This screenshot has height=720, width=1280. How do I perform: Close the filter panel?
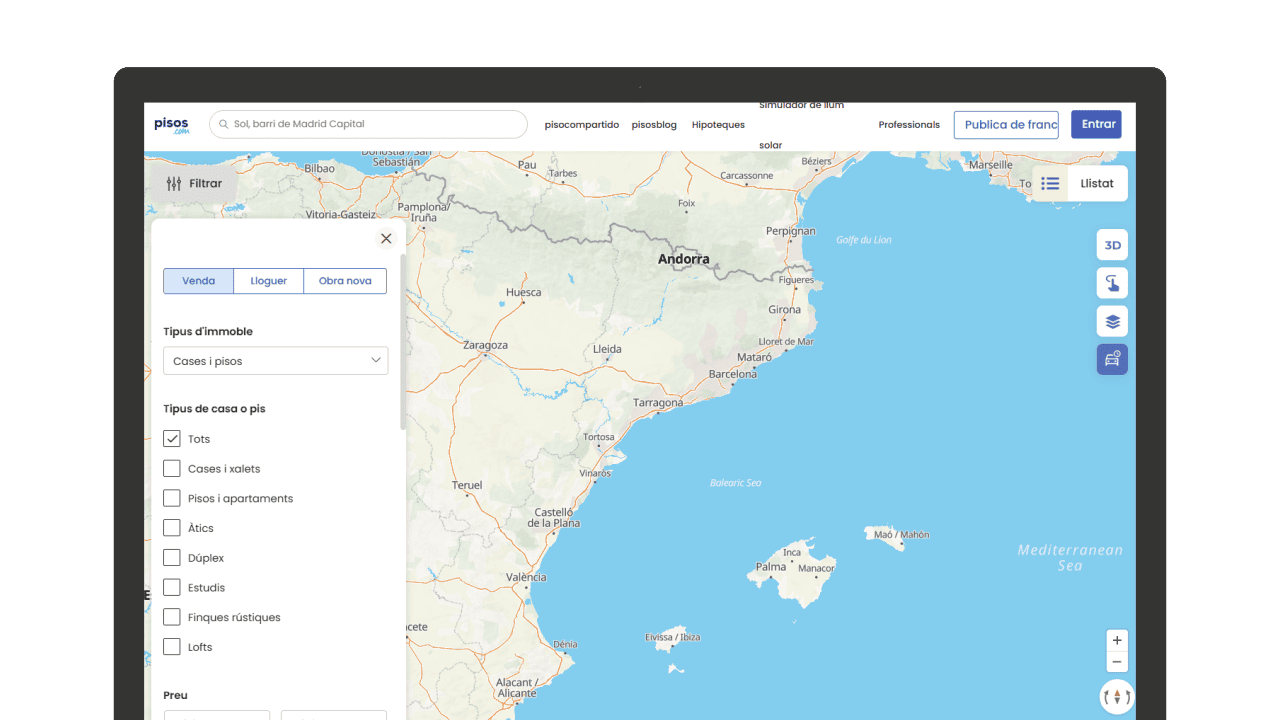[x=386, y=238]
